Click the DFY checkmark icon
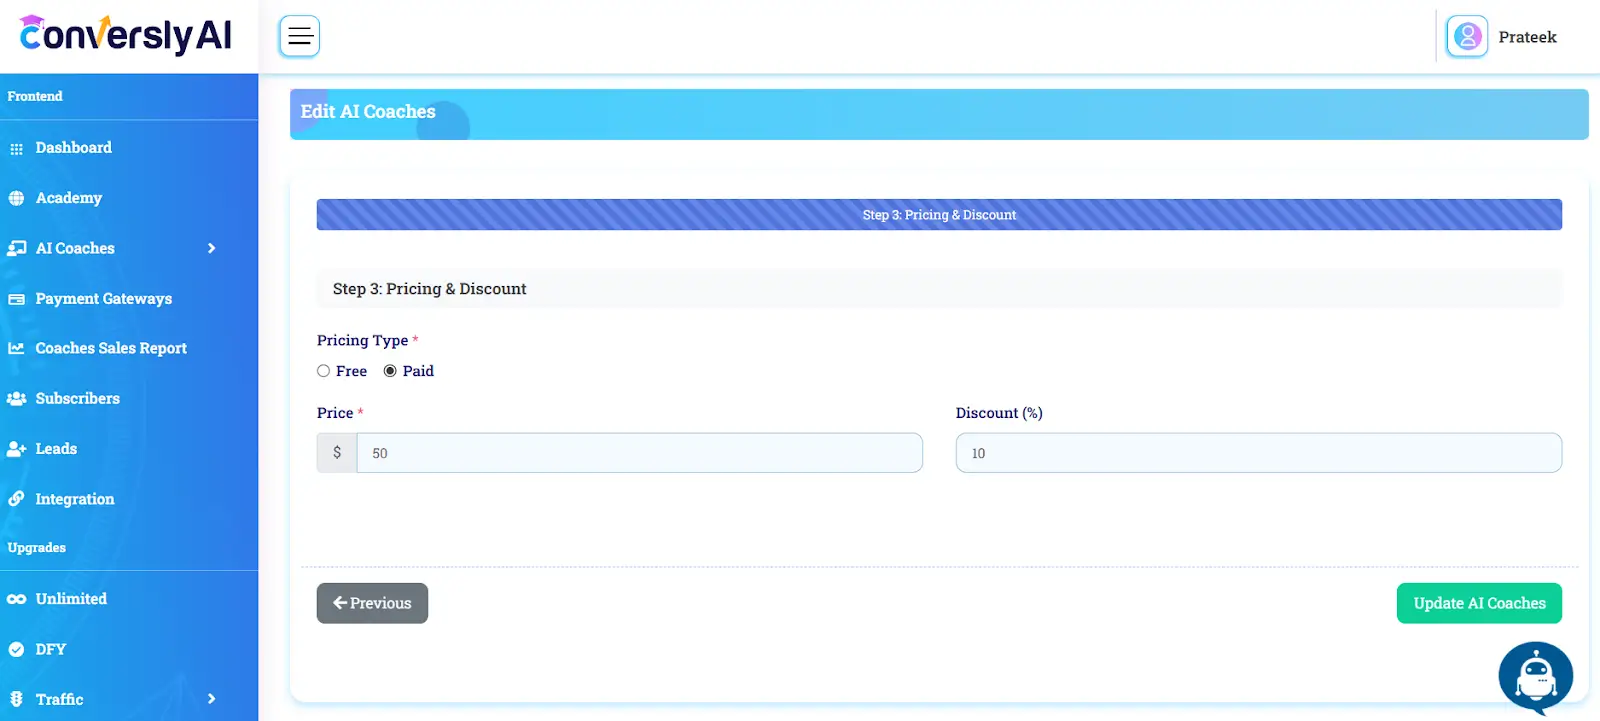The height and width of the screenshot is (721, 1600). tap(16, 649)
